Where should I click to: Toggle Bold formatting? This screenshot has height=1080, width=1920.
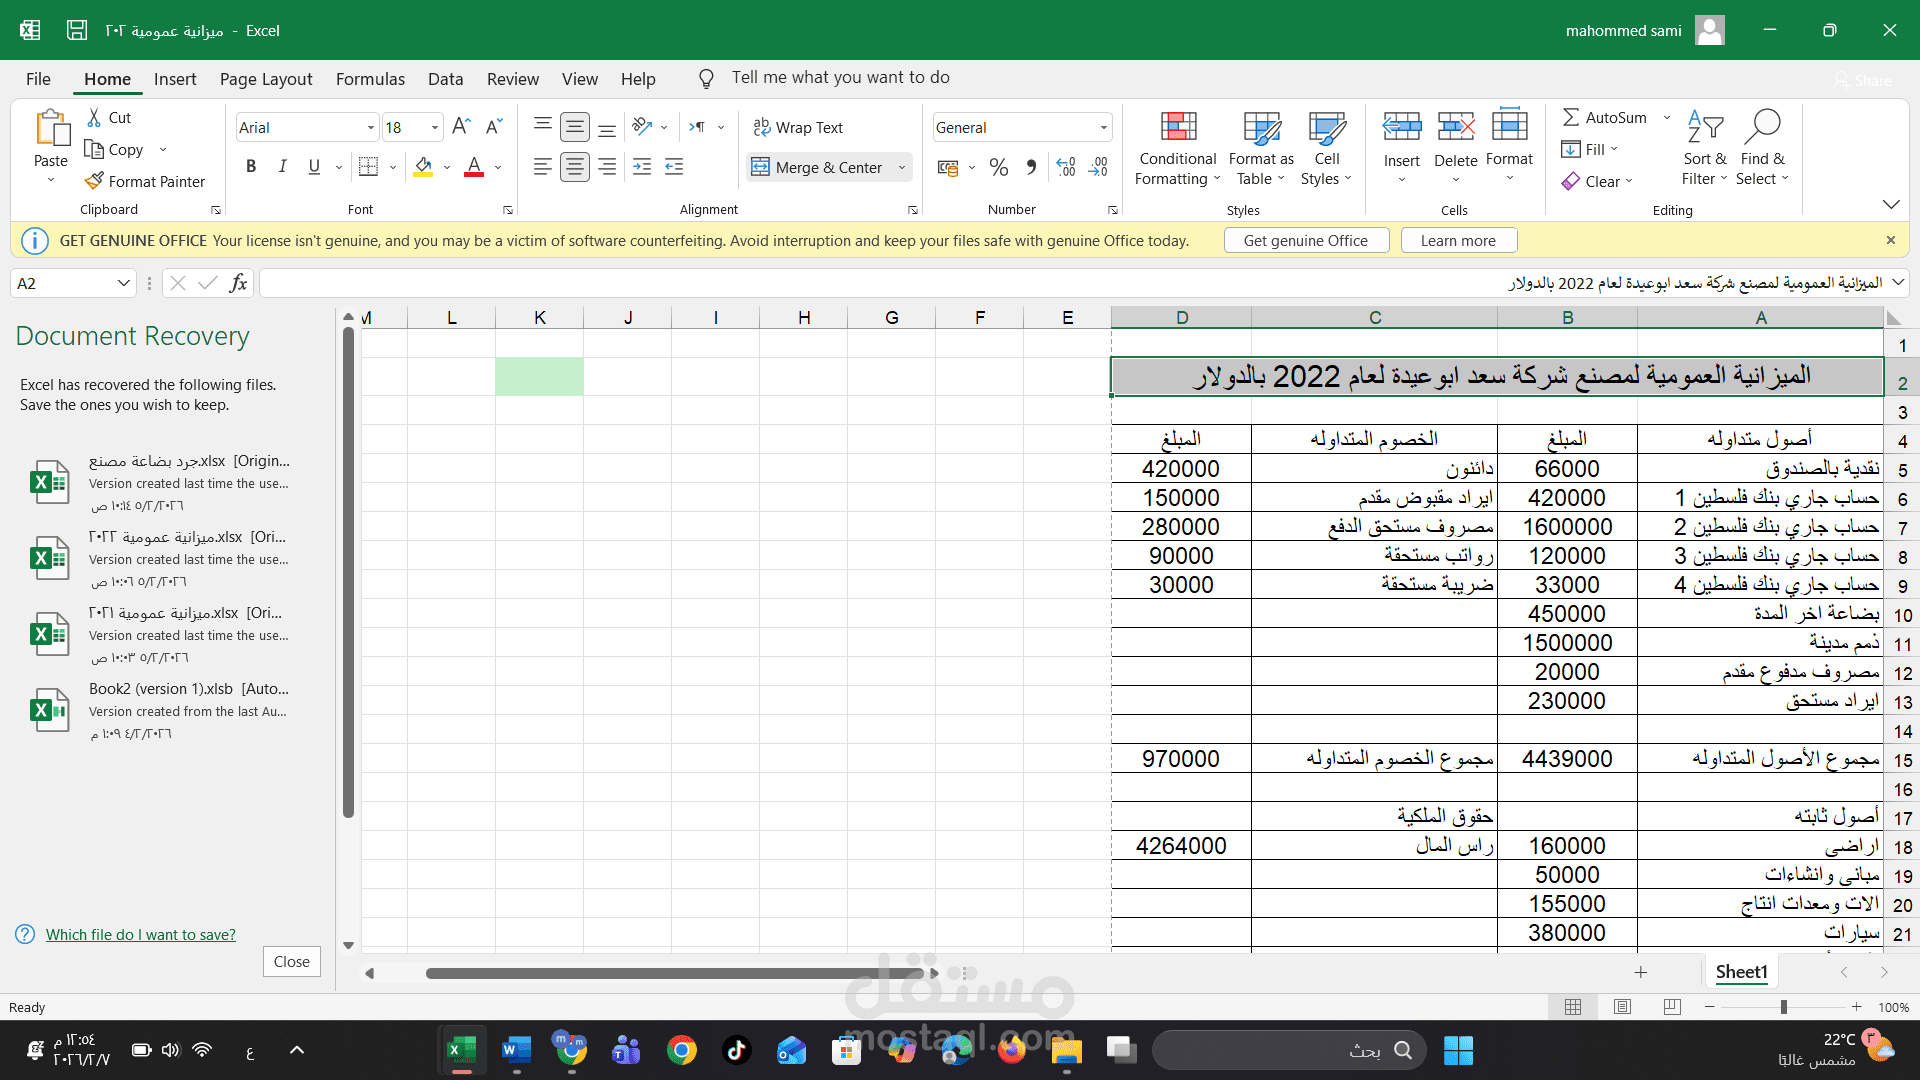click(251, 166)
